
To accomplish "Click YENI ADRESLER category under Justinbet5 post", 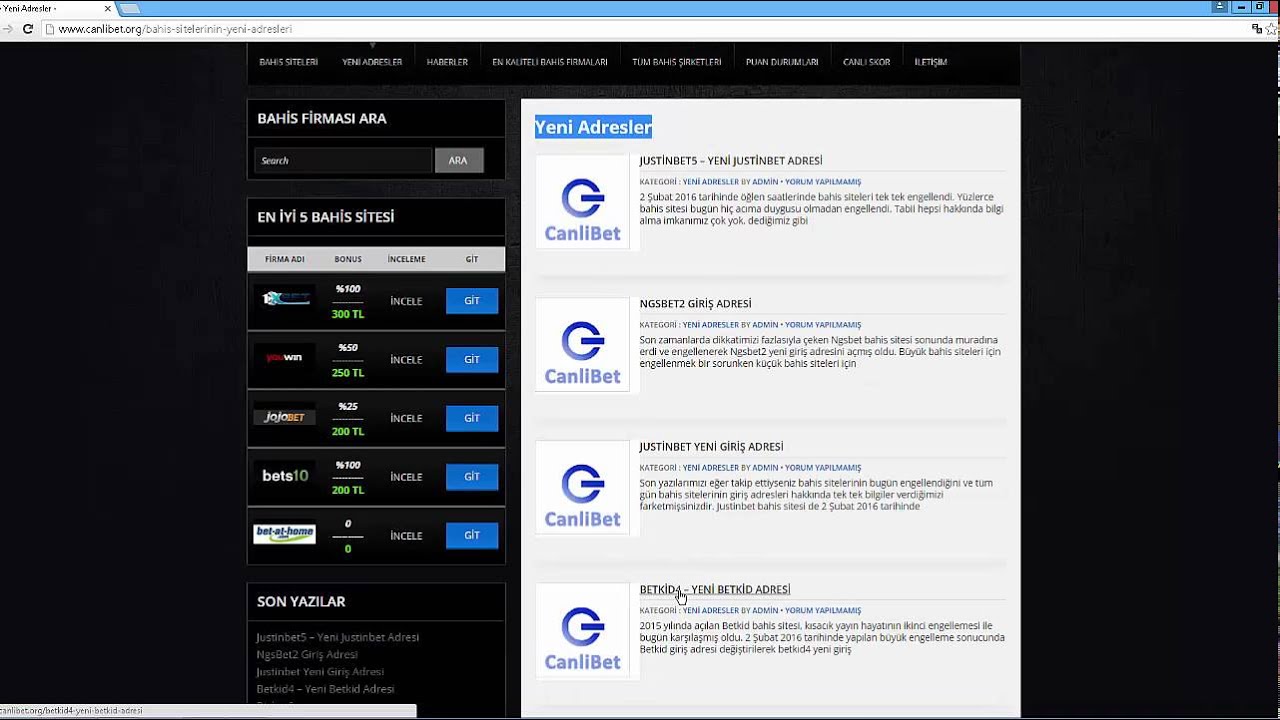I will click(711, 182).
